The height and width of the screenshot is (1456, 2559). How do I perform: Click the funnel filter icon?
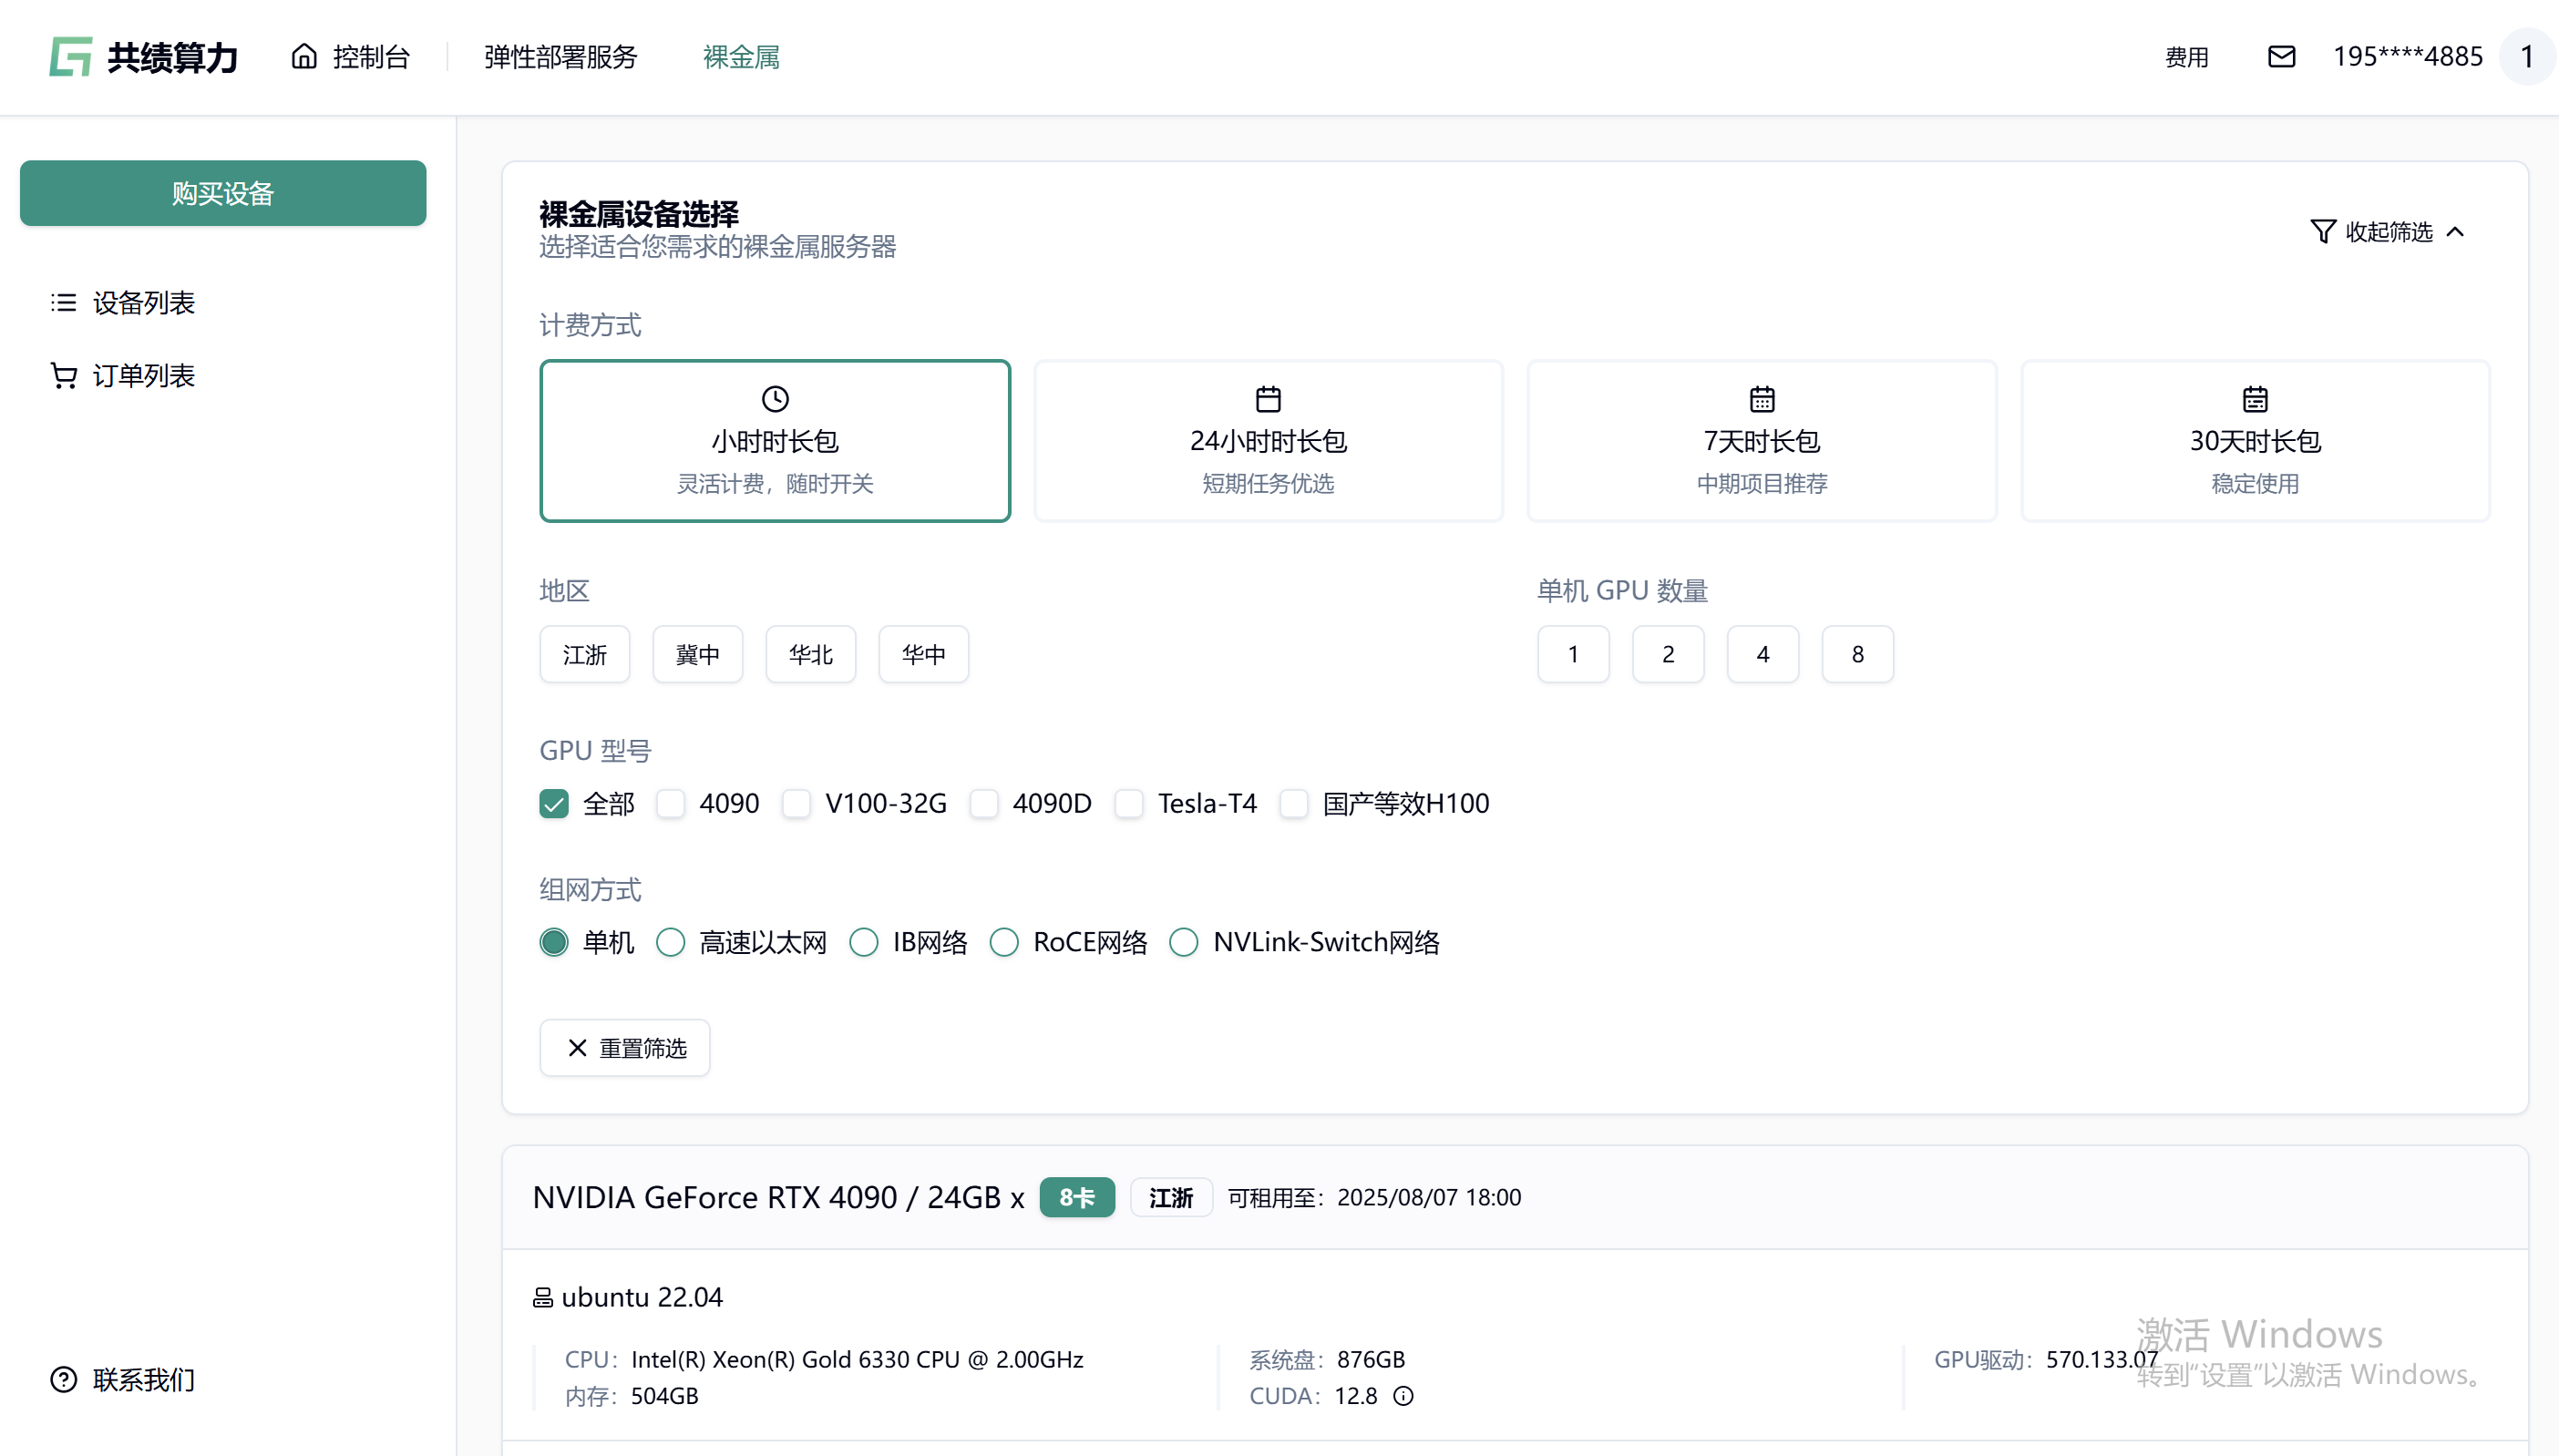coord(2322,231)
